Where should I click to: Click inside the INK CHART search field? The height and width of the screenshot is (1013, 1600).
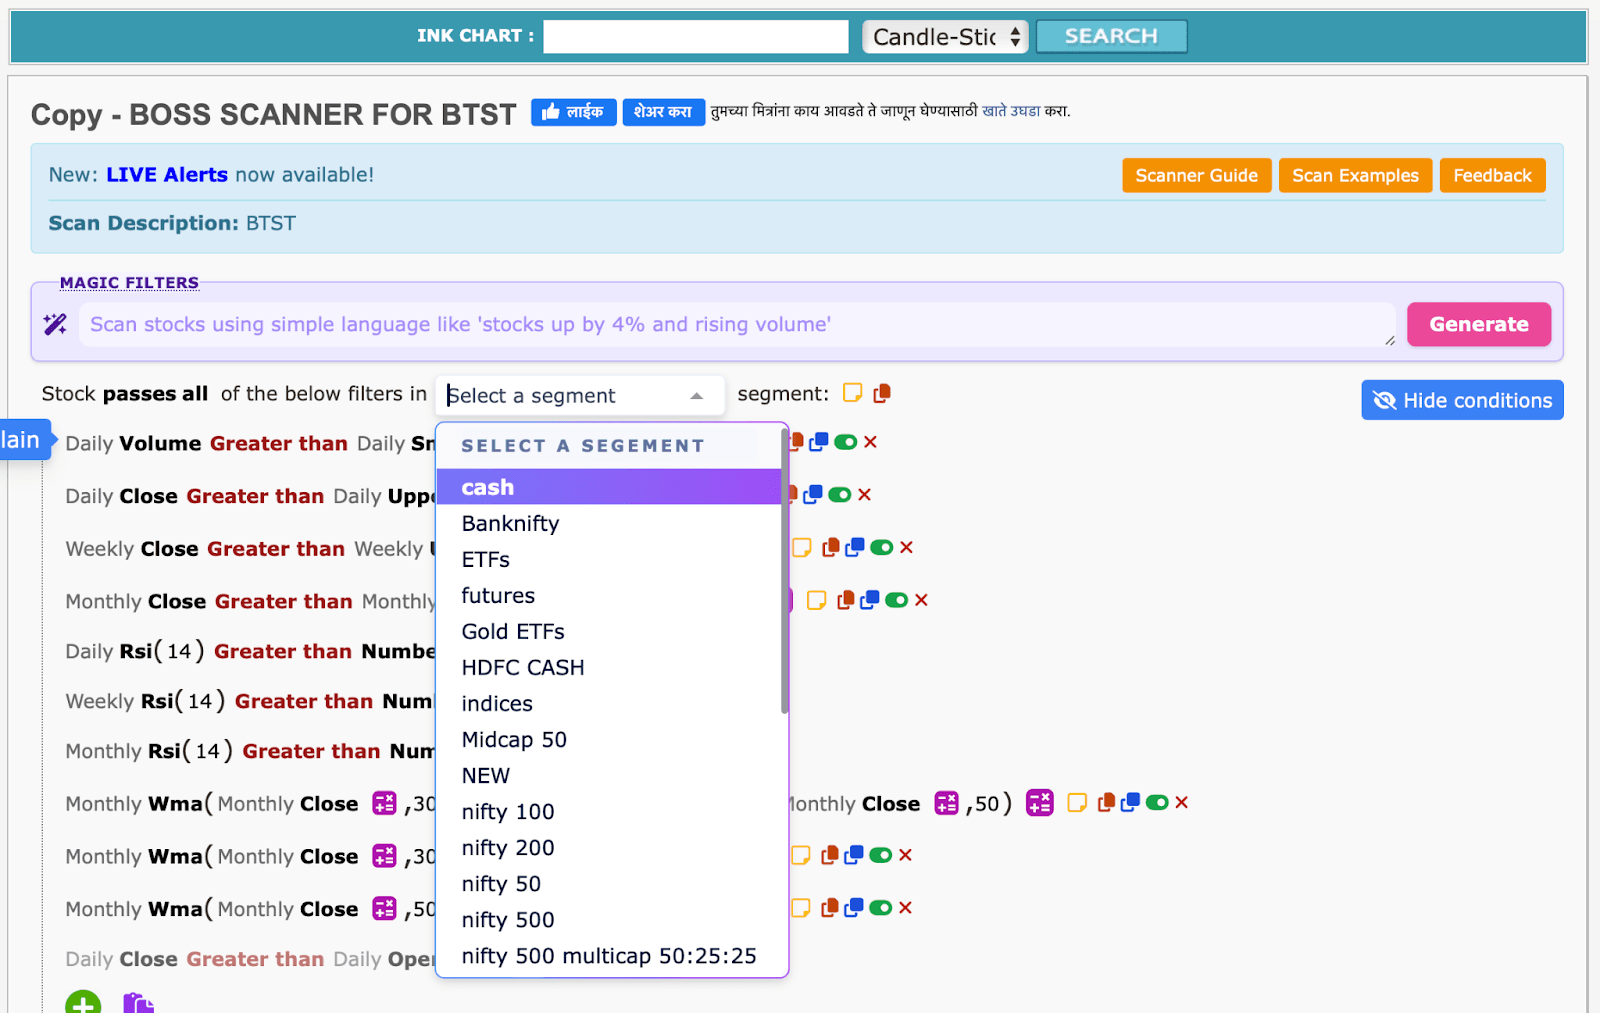point(695,36)
